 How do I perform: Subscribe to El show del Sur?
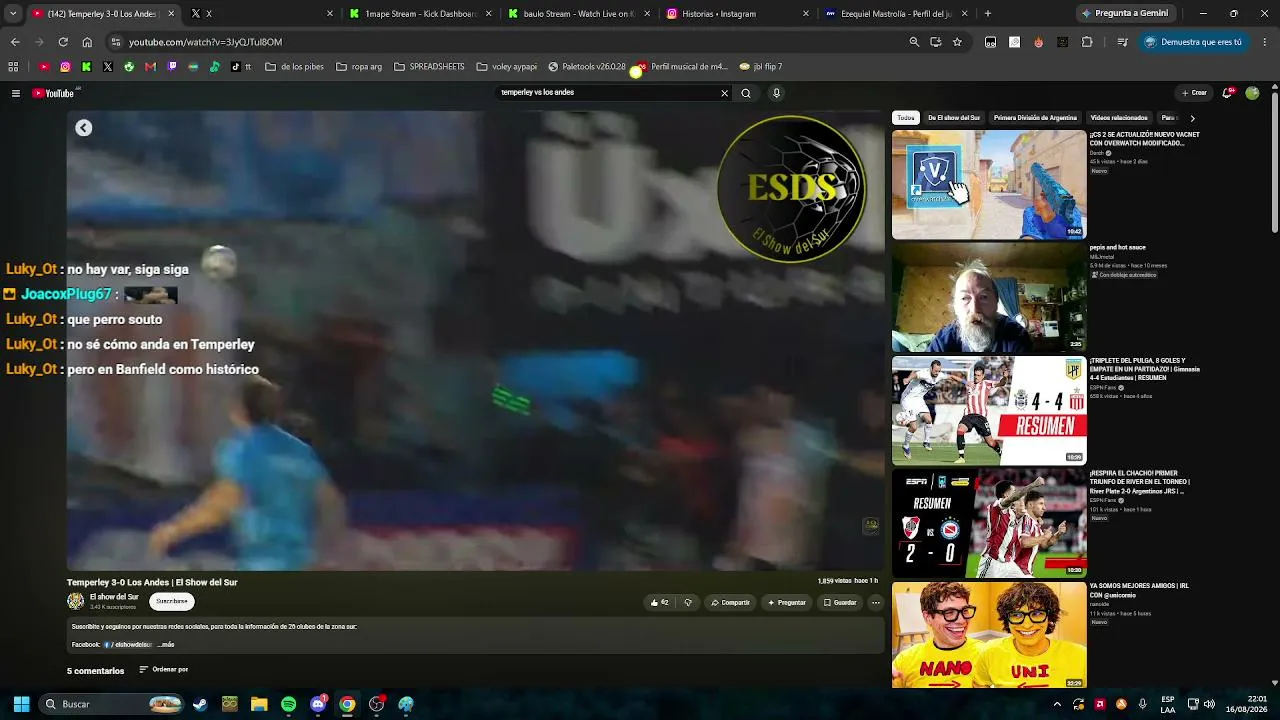pyautogui.click(x=172, y=601)
